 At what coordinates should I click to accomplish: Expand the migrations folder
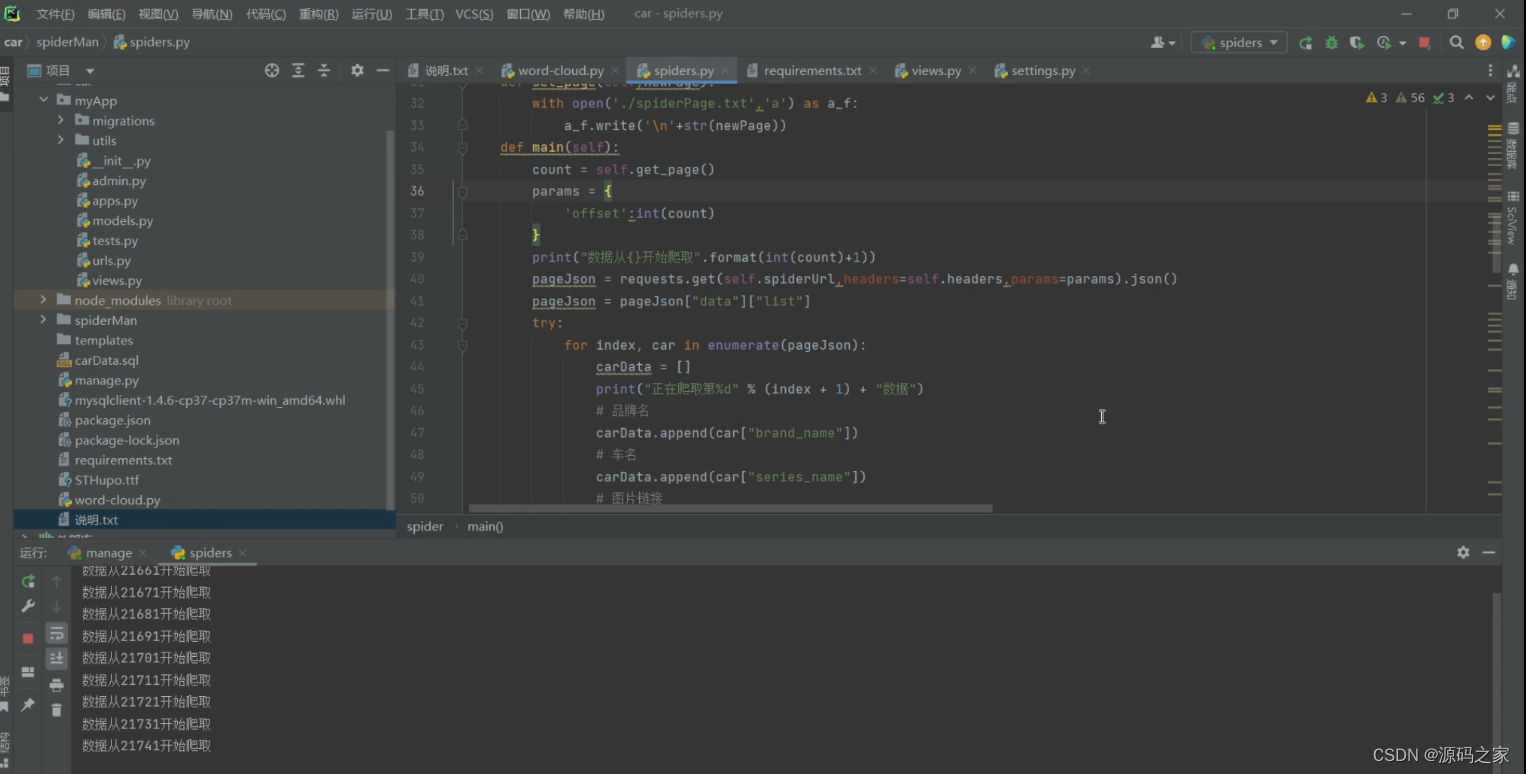[61, 120]
